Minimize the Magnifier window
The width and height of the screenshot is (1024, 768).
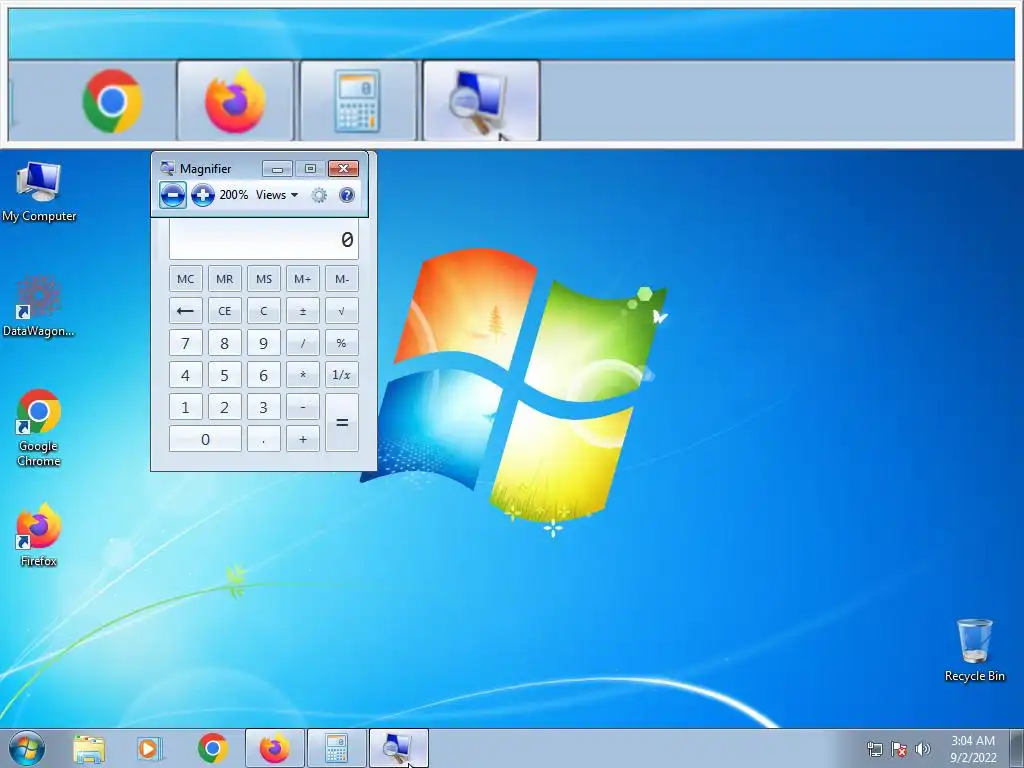click(277, 169)
